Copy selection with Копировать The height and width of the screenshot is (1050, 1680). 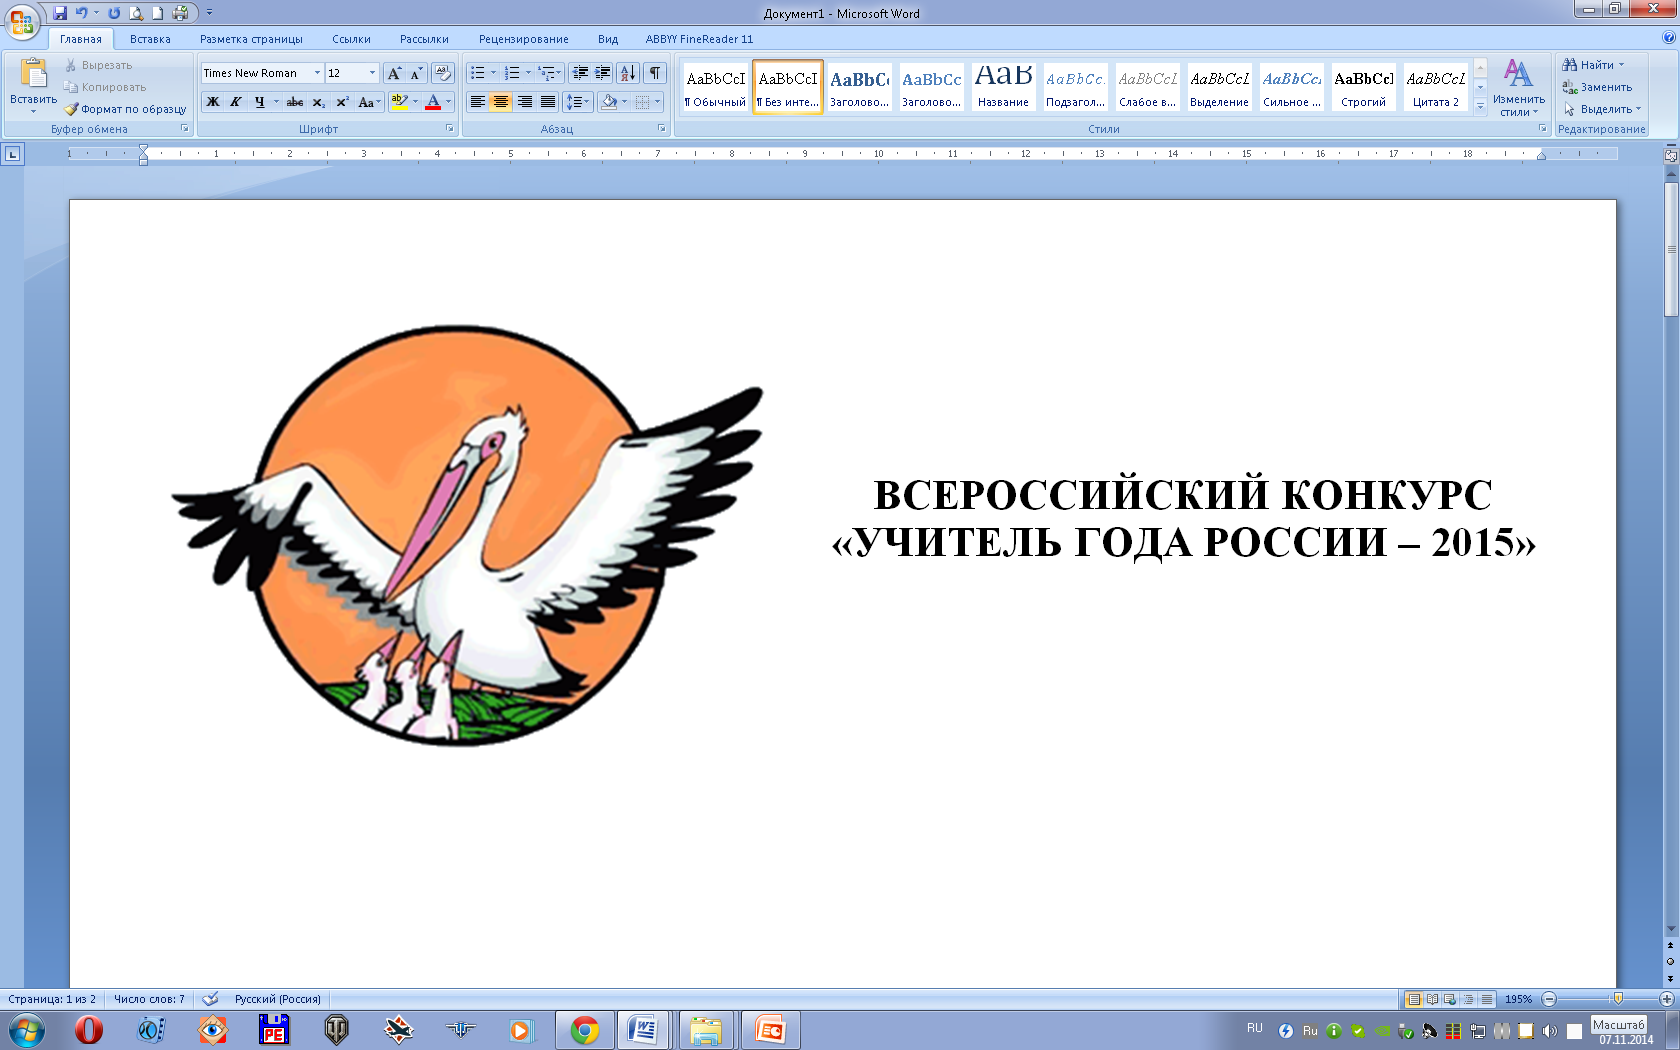tap(105, 87)
